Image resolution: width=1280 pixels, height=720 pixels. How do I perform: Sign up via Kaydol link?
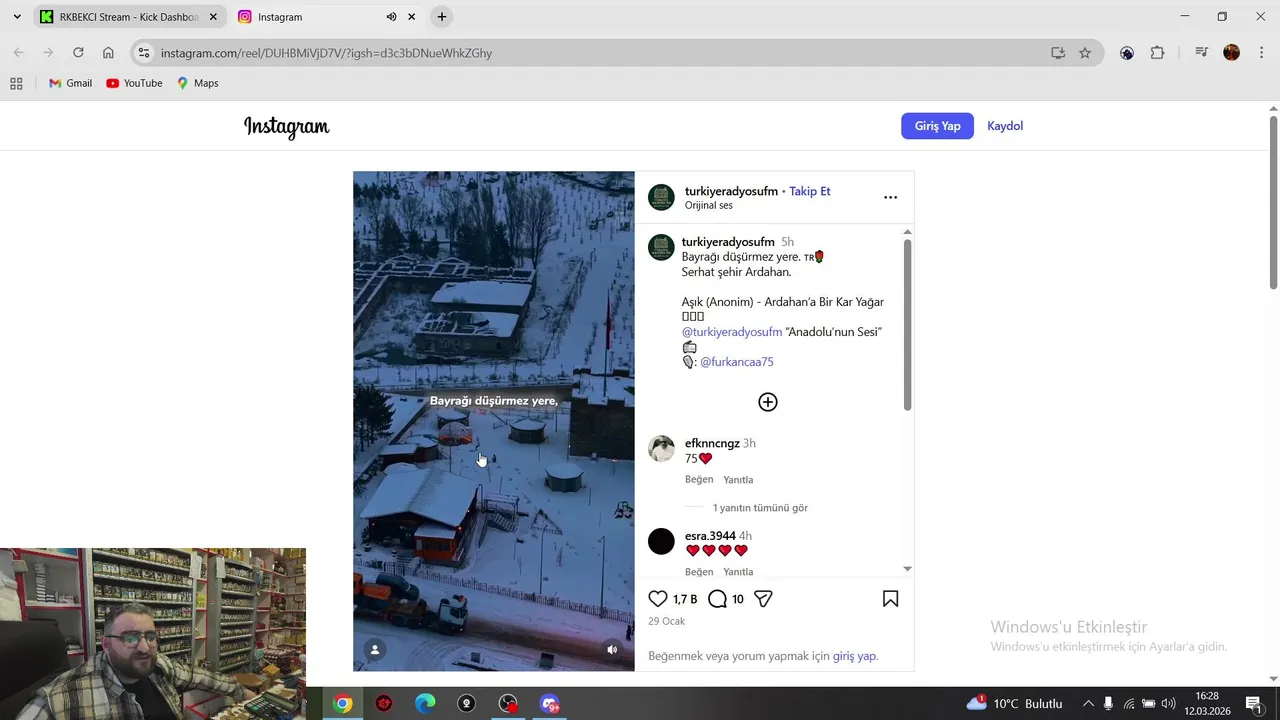1005,126
